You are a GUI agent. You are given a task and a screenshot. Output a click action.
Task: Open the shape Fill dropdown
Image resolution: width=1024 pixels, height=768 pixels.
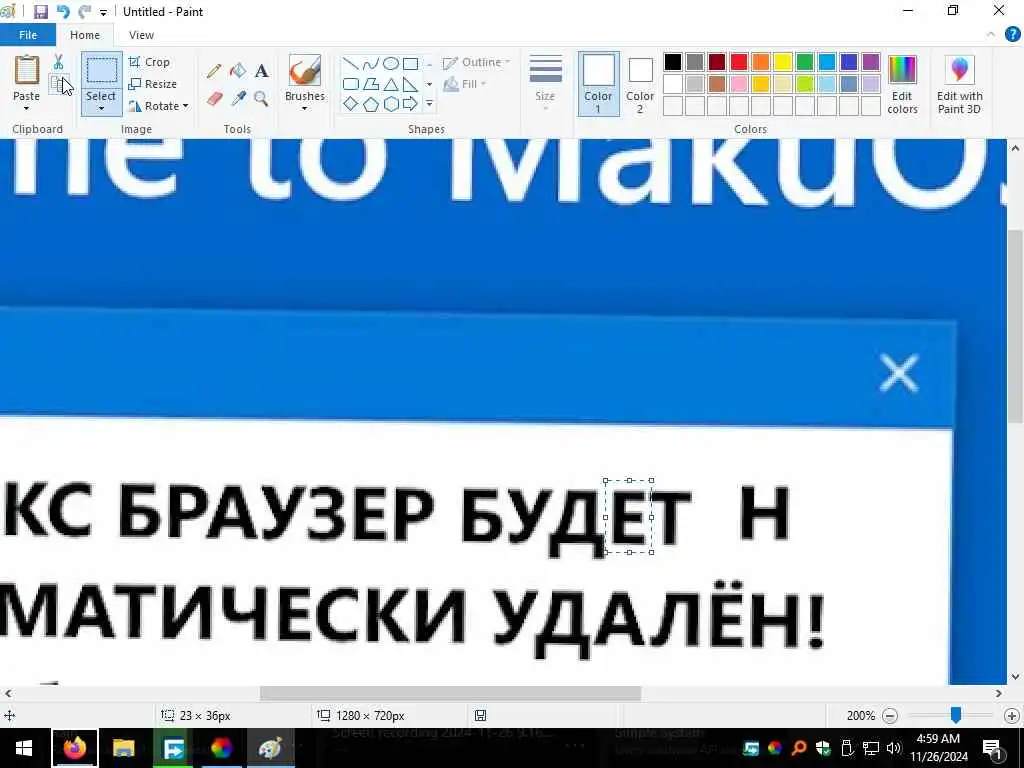tap(465, 84)
